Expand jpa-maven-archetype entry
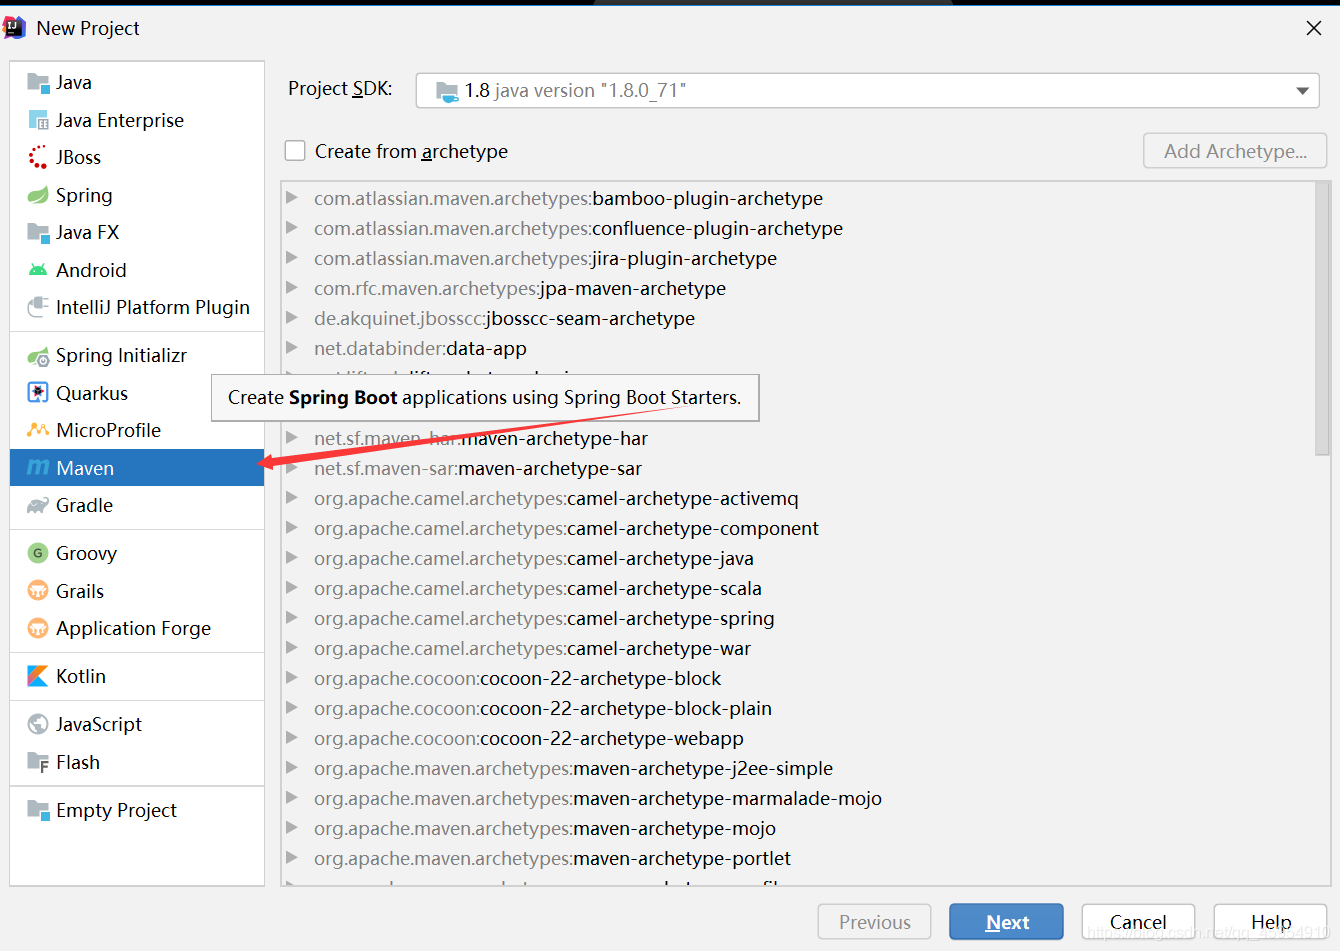 click(292, 288)
